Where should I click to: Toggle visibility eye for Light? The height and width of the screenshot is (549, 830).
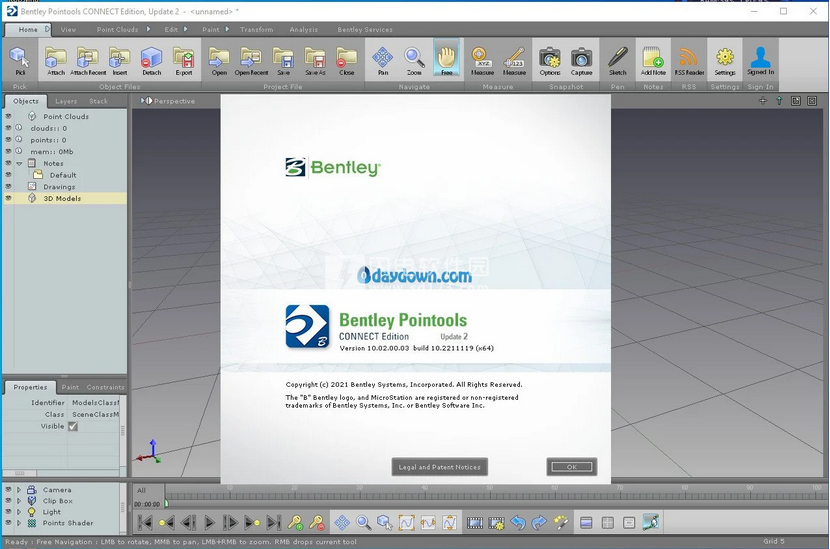[x=8, y=512]
